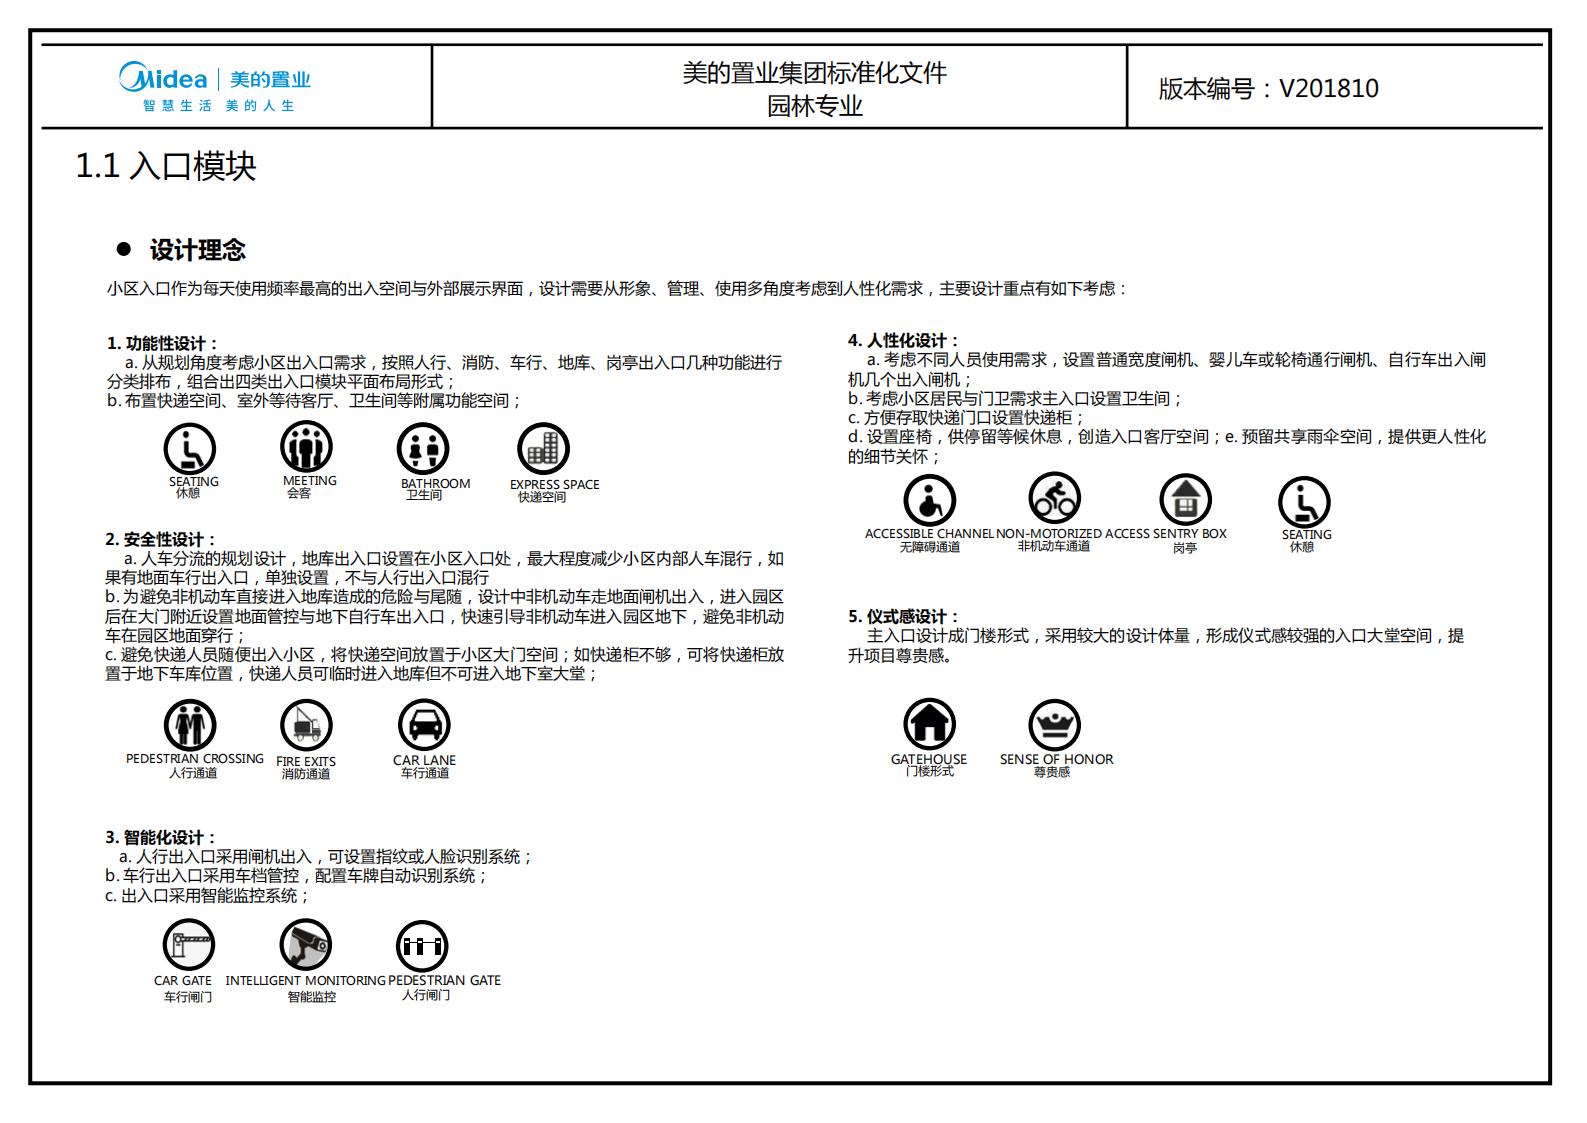Click the line b. 车行出入口采用车档管控
Image resolution: width=1587 pixels, height=1123 pixels.
[297, 876]
